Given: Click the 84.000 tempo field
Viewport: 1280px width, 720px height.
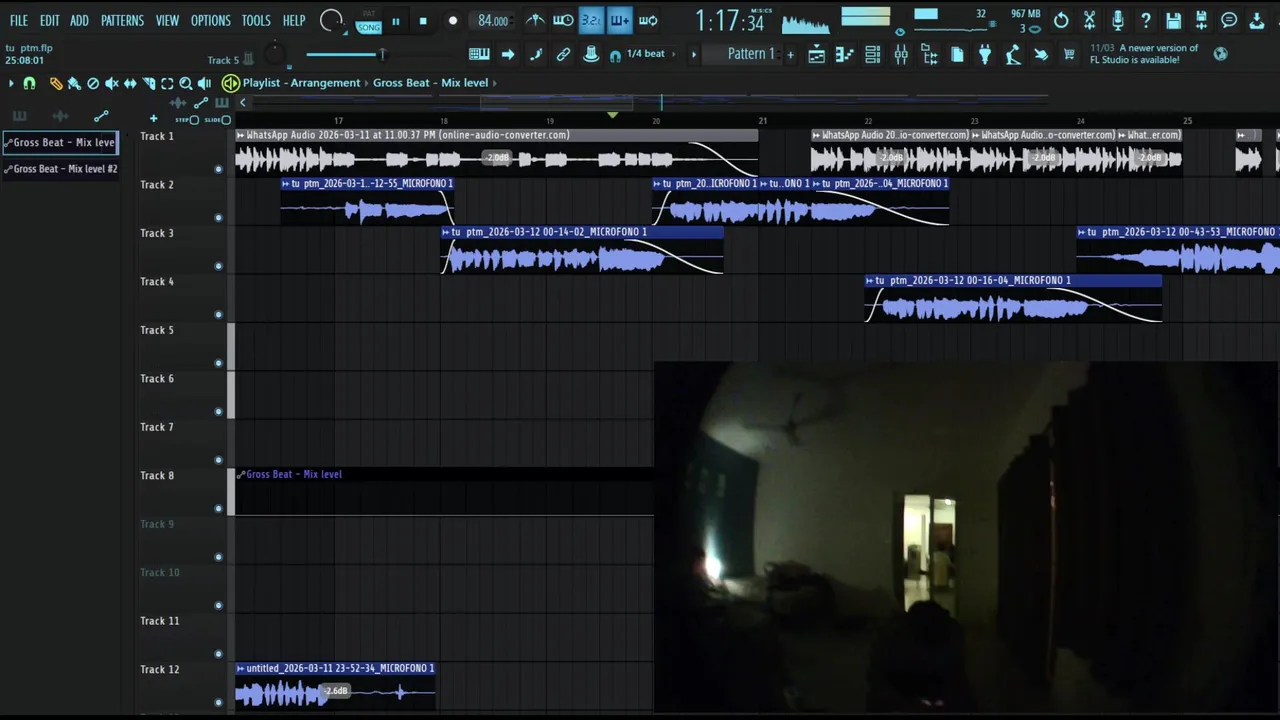Looking at the screenshot, I should (x=493, y=21).
